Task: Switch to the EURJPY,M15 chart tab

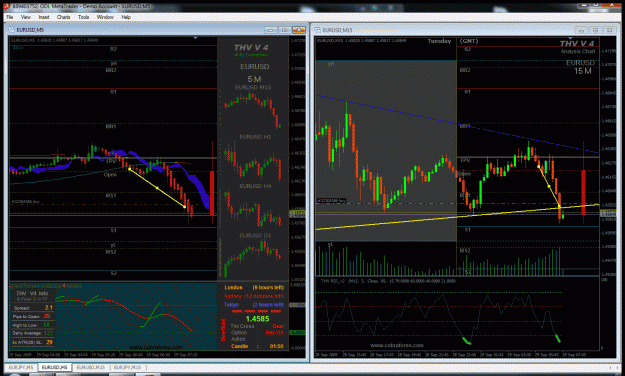Action: tap(128, 367)
